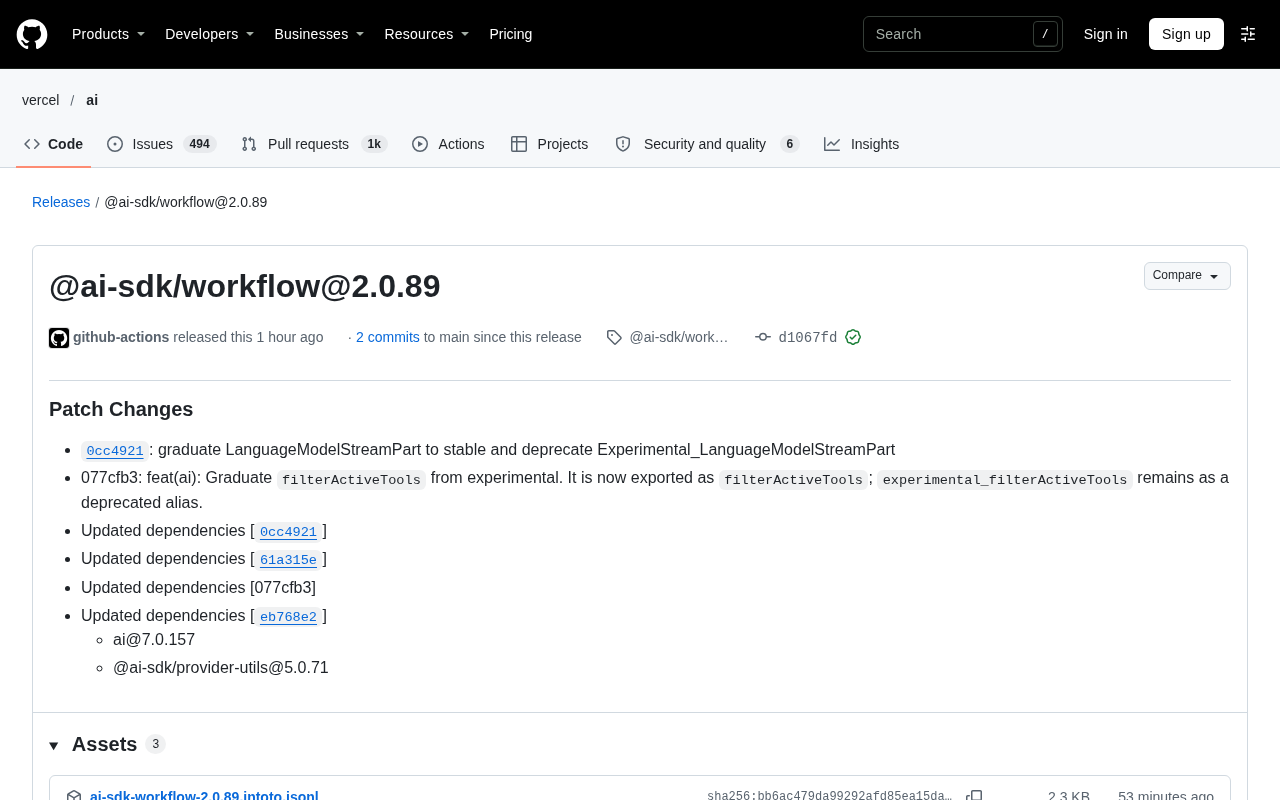Open the Actions tab
The image size is (1280, 800).
click(448, 144)
